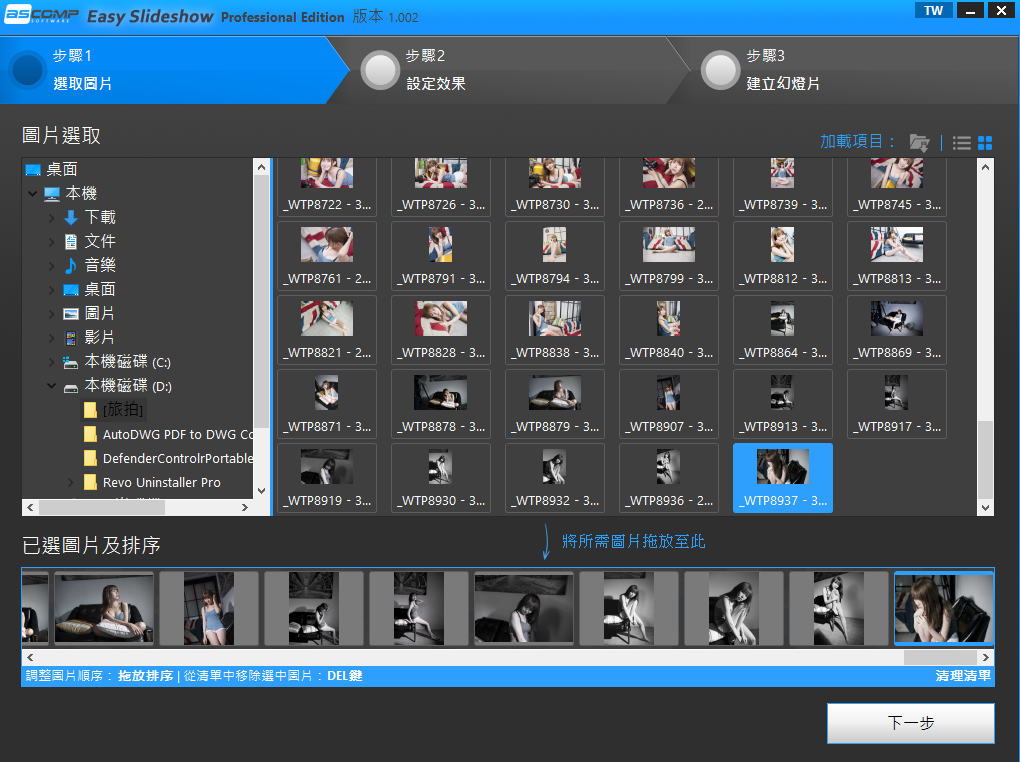
Task: Select the 下載 download folder icon
Action: [71, 217]
